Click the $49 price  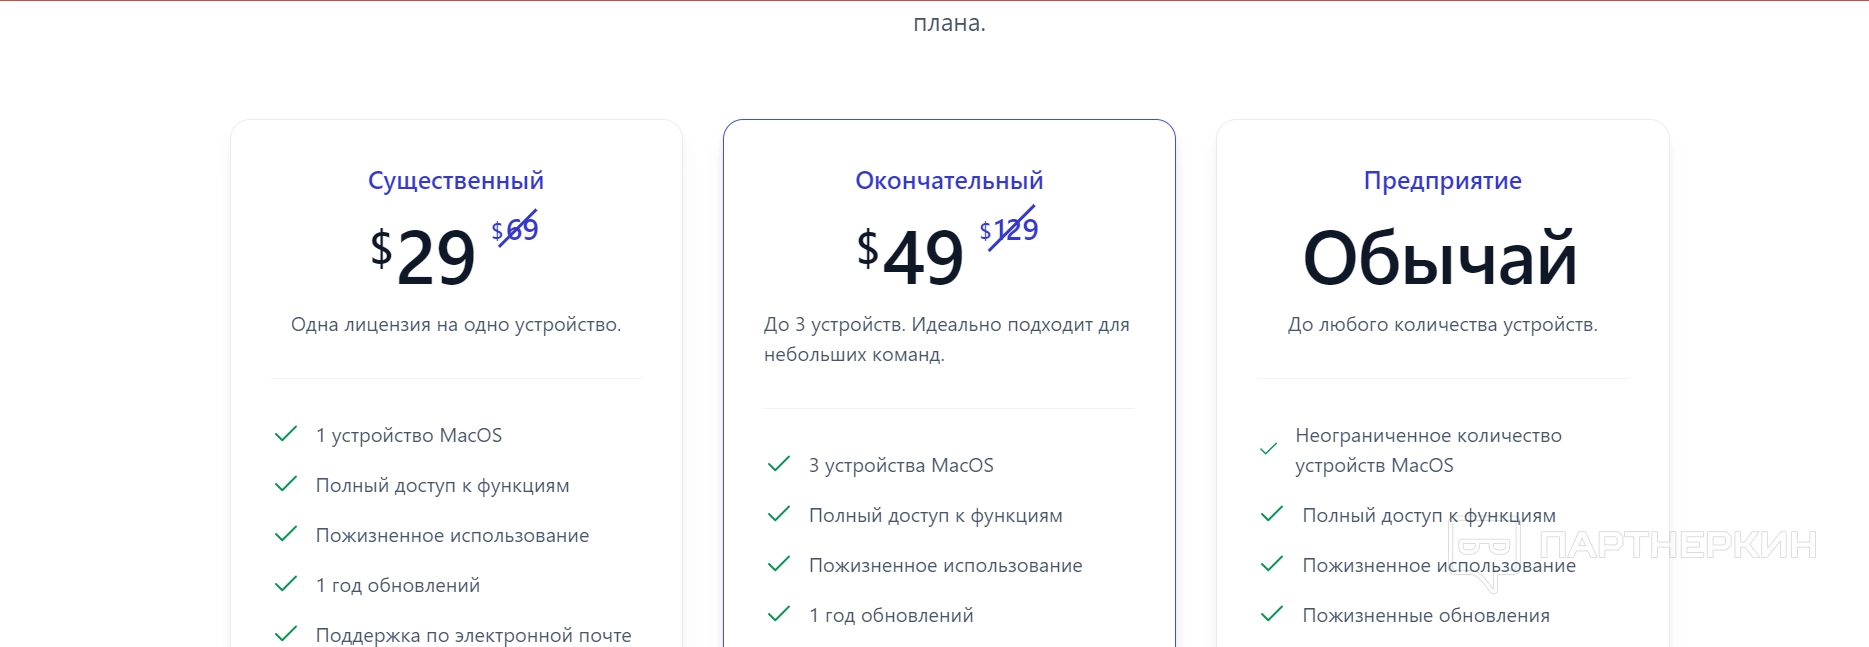pos(910,257)
